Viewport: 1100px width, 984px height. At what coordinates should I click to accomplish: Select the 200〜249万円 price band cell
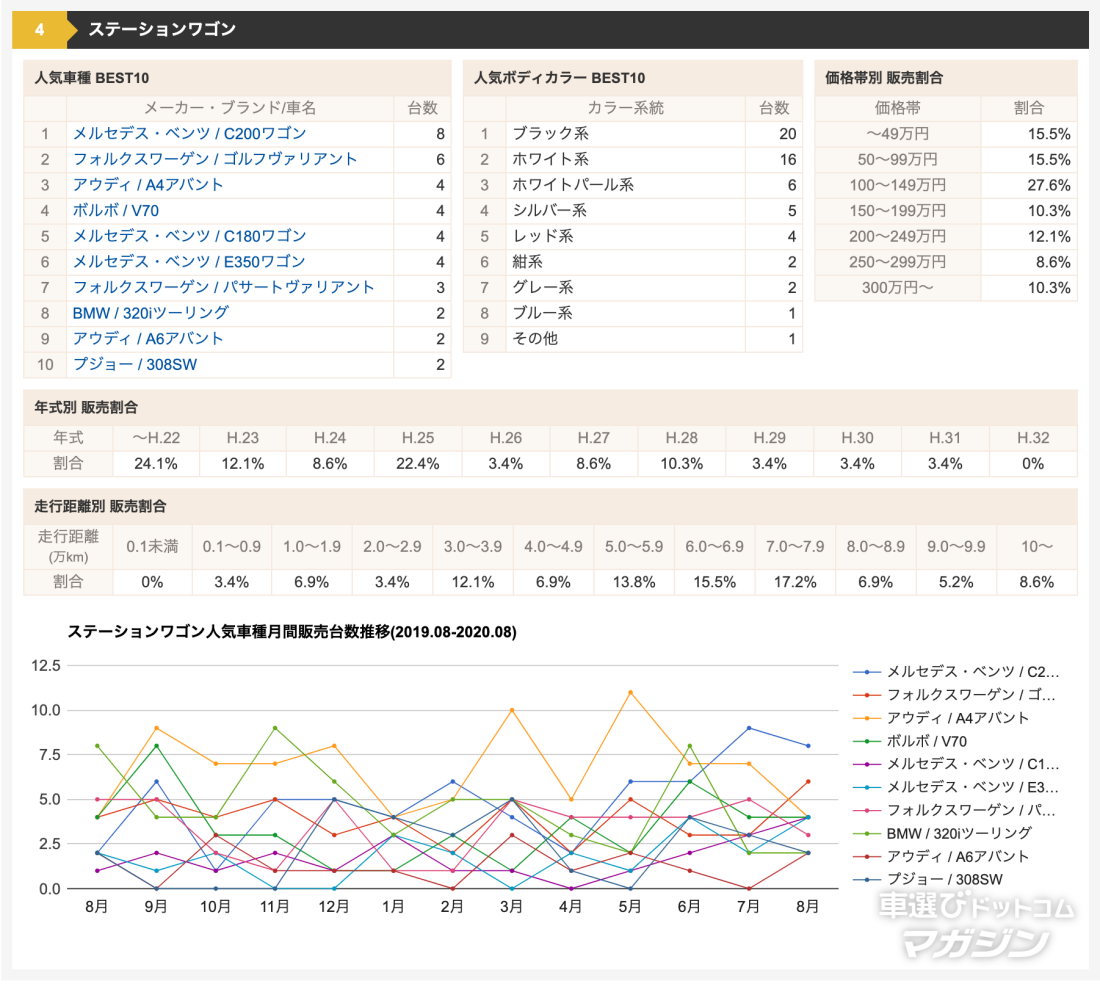(x=897, y=236)
